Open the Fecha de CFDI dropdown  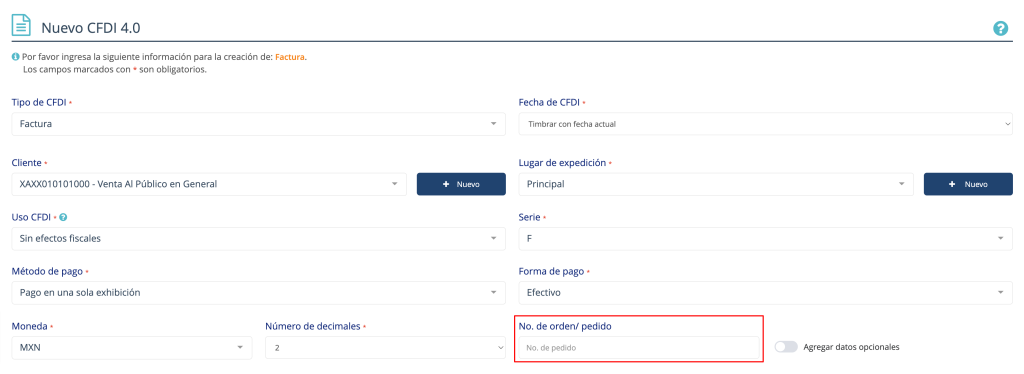tap(765, 124)
